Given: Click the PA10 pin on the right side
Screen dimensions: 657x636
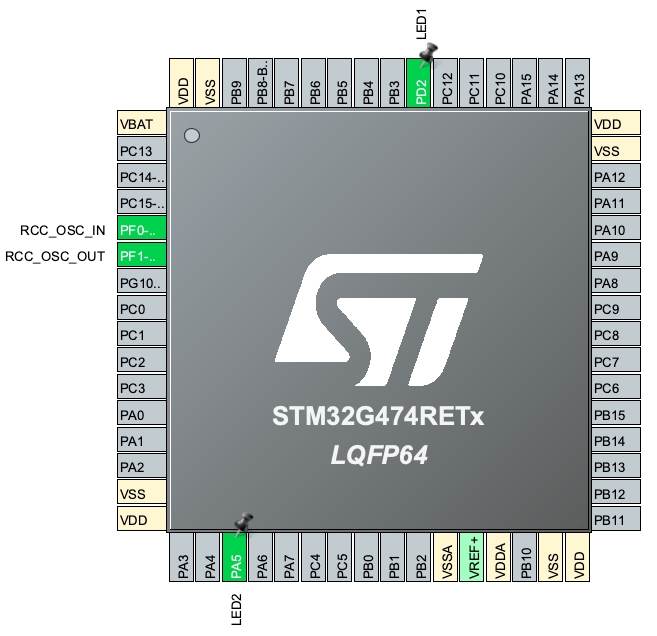Looking at the screenshot, I should pos(616,230).
